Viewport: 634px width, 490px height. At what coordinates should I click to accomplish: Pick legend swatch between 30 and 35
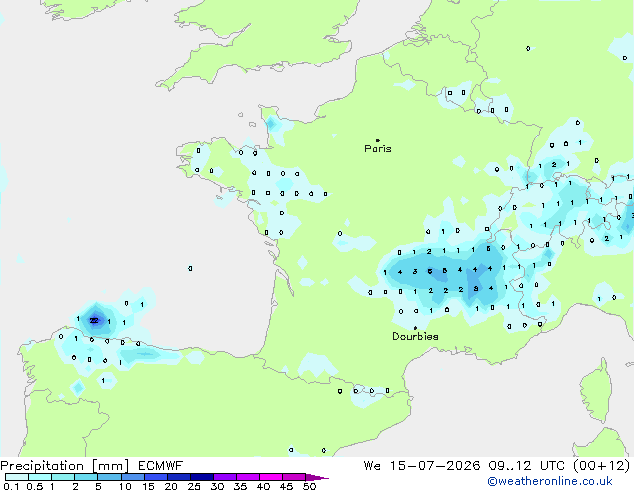(x=225, y=477)
